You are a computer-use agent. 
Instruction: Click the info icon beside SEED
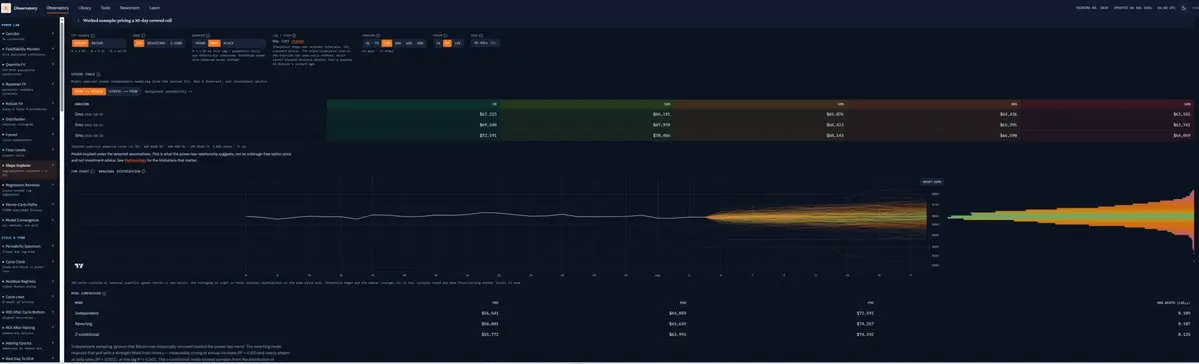[481, 35]
